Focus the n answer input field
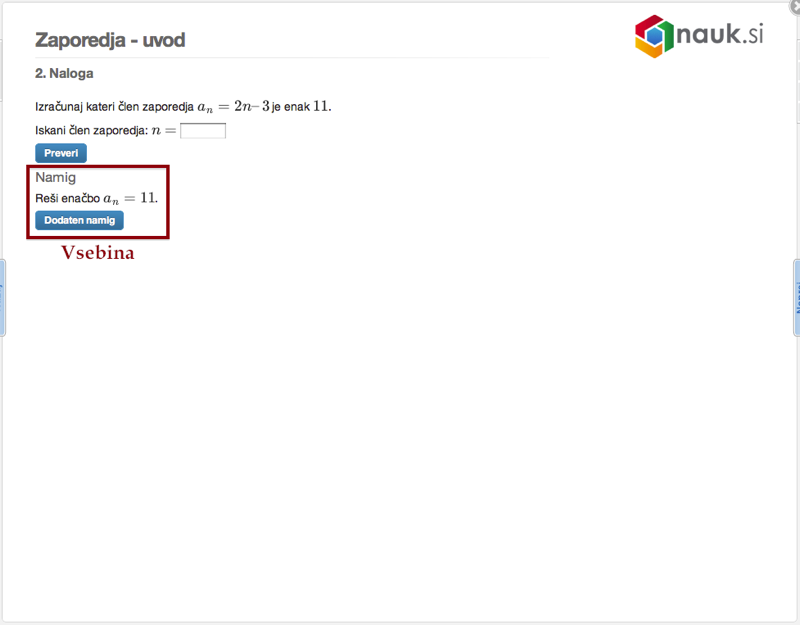The height and width of the screenshot is (625, 800). [x=203, y=130]
